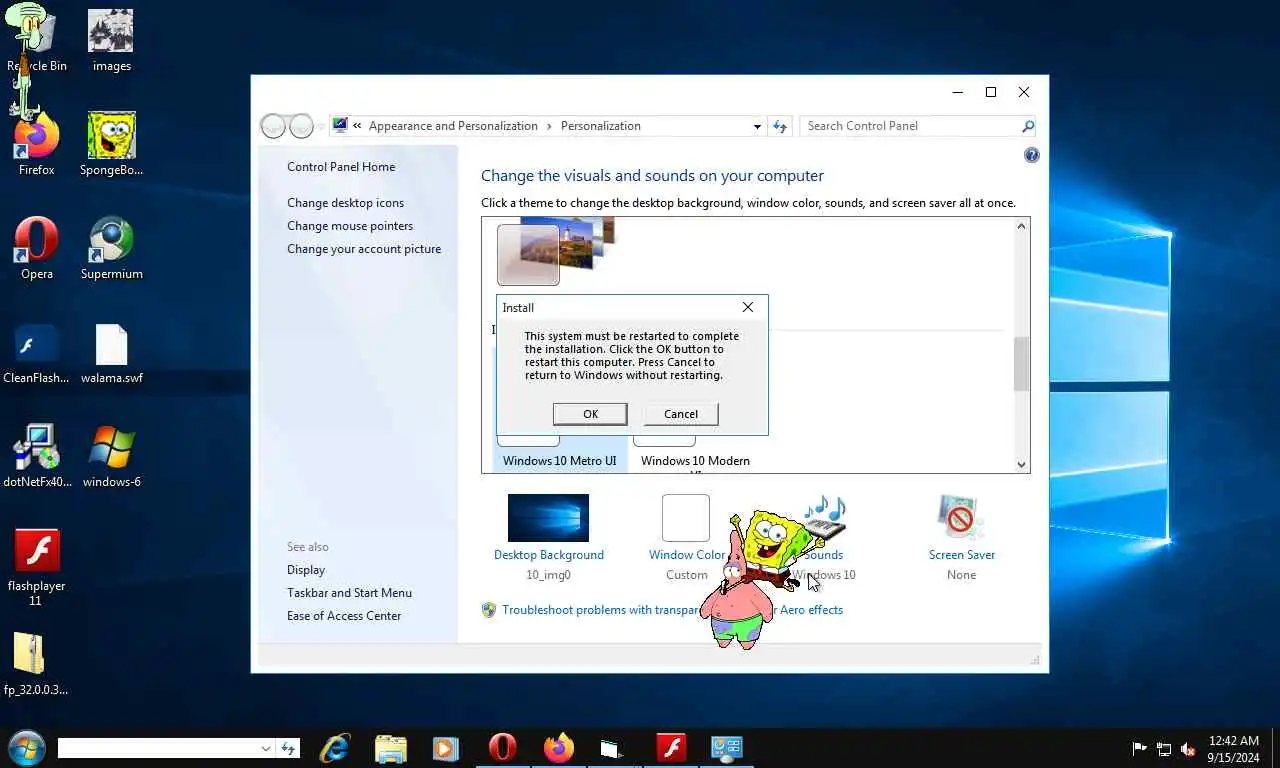1280x768 pixels.
Task: Click the theme list scrollbar thumb
Action: pyautogui.click(x=1021, y=364)
